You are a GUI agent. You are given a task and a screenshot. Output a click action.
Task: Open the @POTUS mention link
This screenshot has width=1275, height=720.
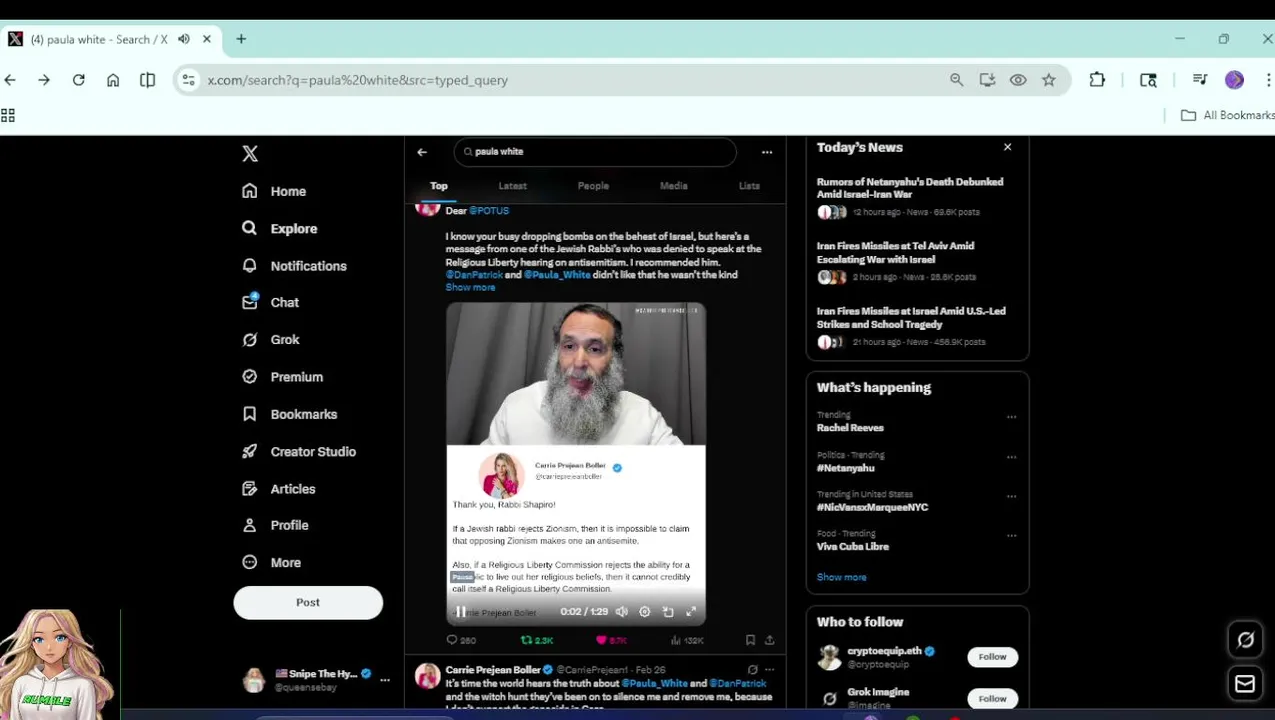click(x=489, y=211)
